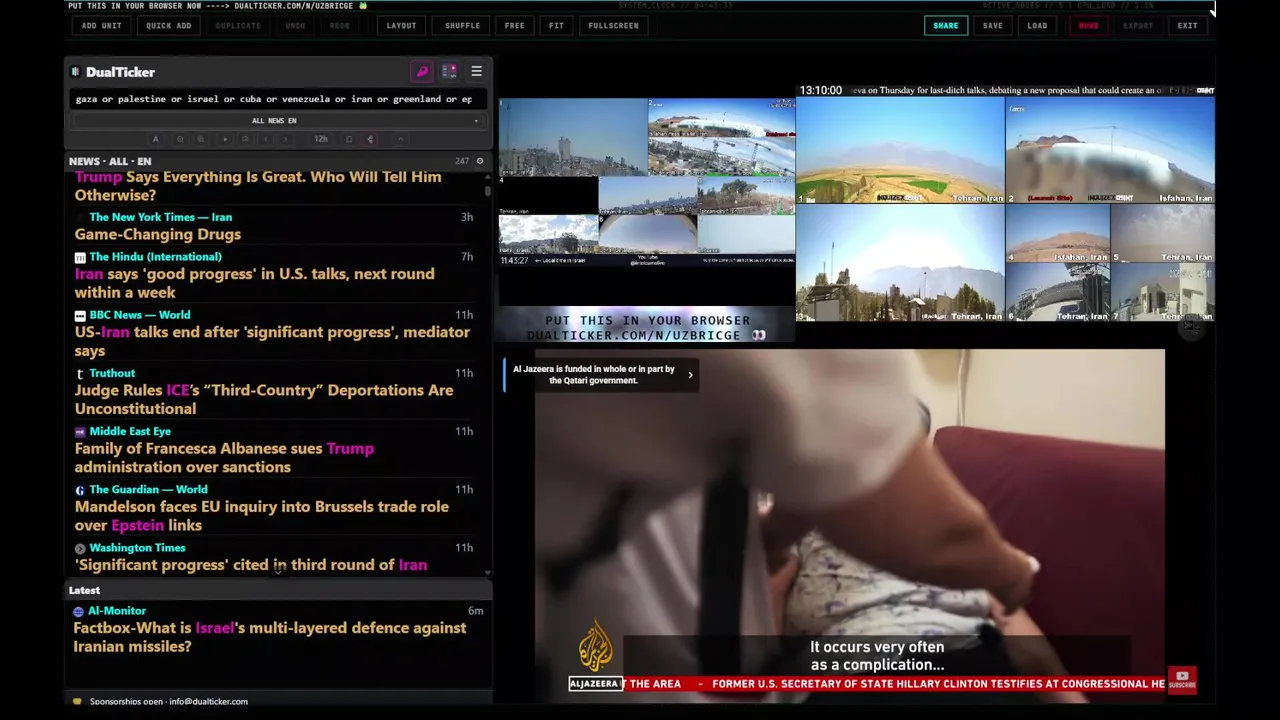Open the LAYOUT menu
Screen dimensions: 1280x720
click(x=401, y=26)
